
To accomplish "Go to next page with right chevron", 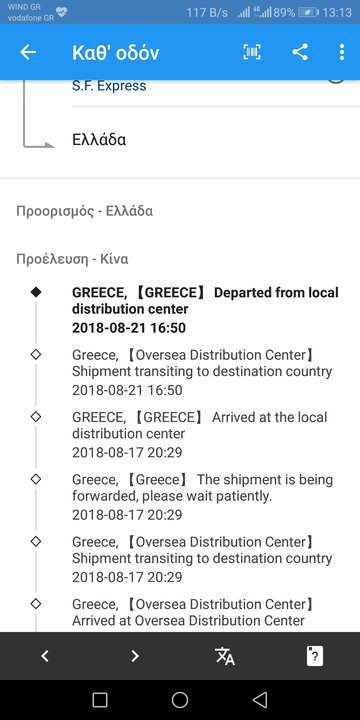I will click(x=135, y=656).
